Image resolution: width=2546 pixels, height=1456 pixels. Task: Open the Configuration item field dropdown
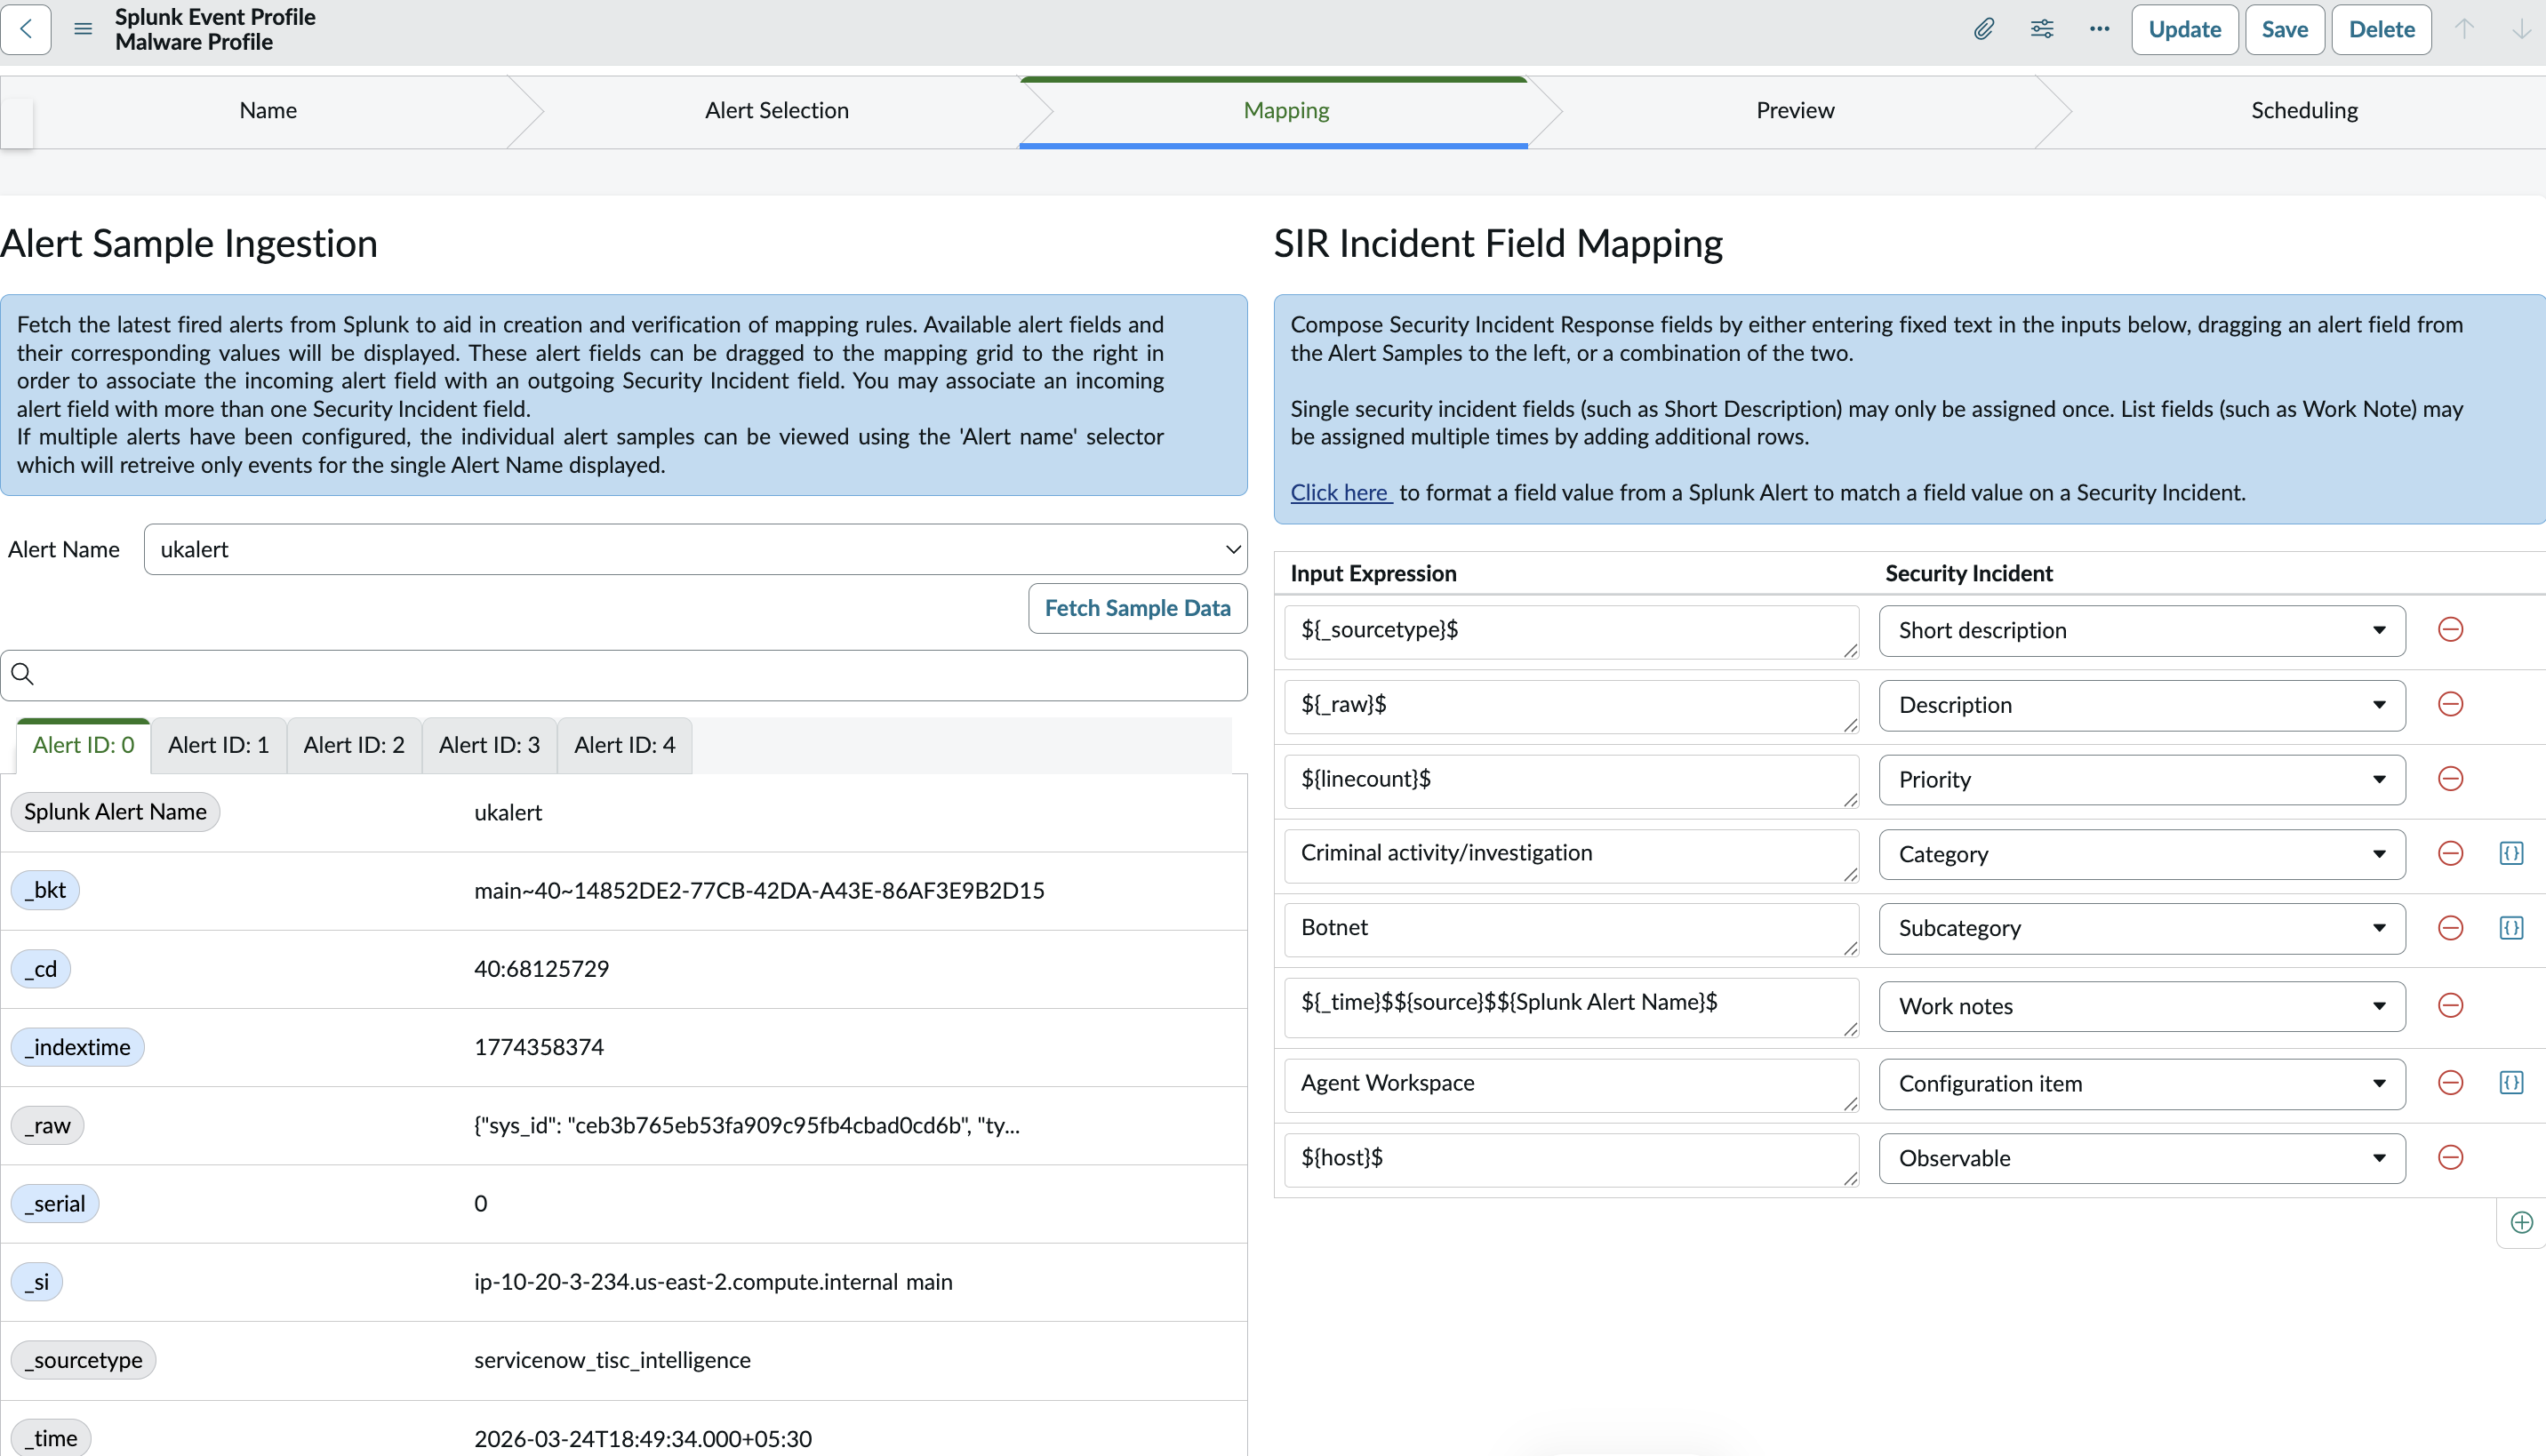(x=2141, y=1084)
